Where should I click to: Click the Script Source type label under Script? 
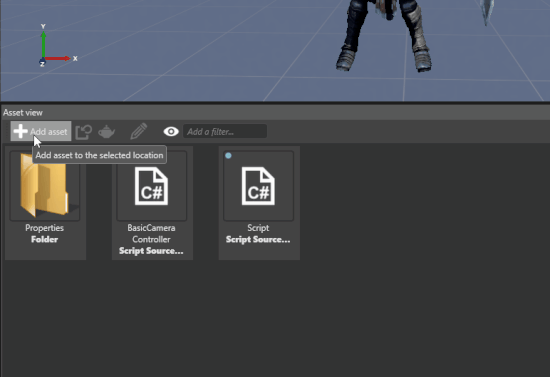258,240
